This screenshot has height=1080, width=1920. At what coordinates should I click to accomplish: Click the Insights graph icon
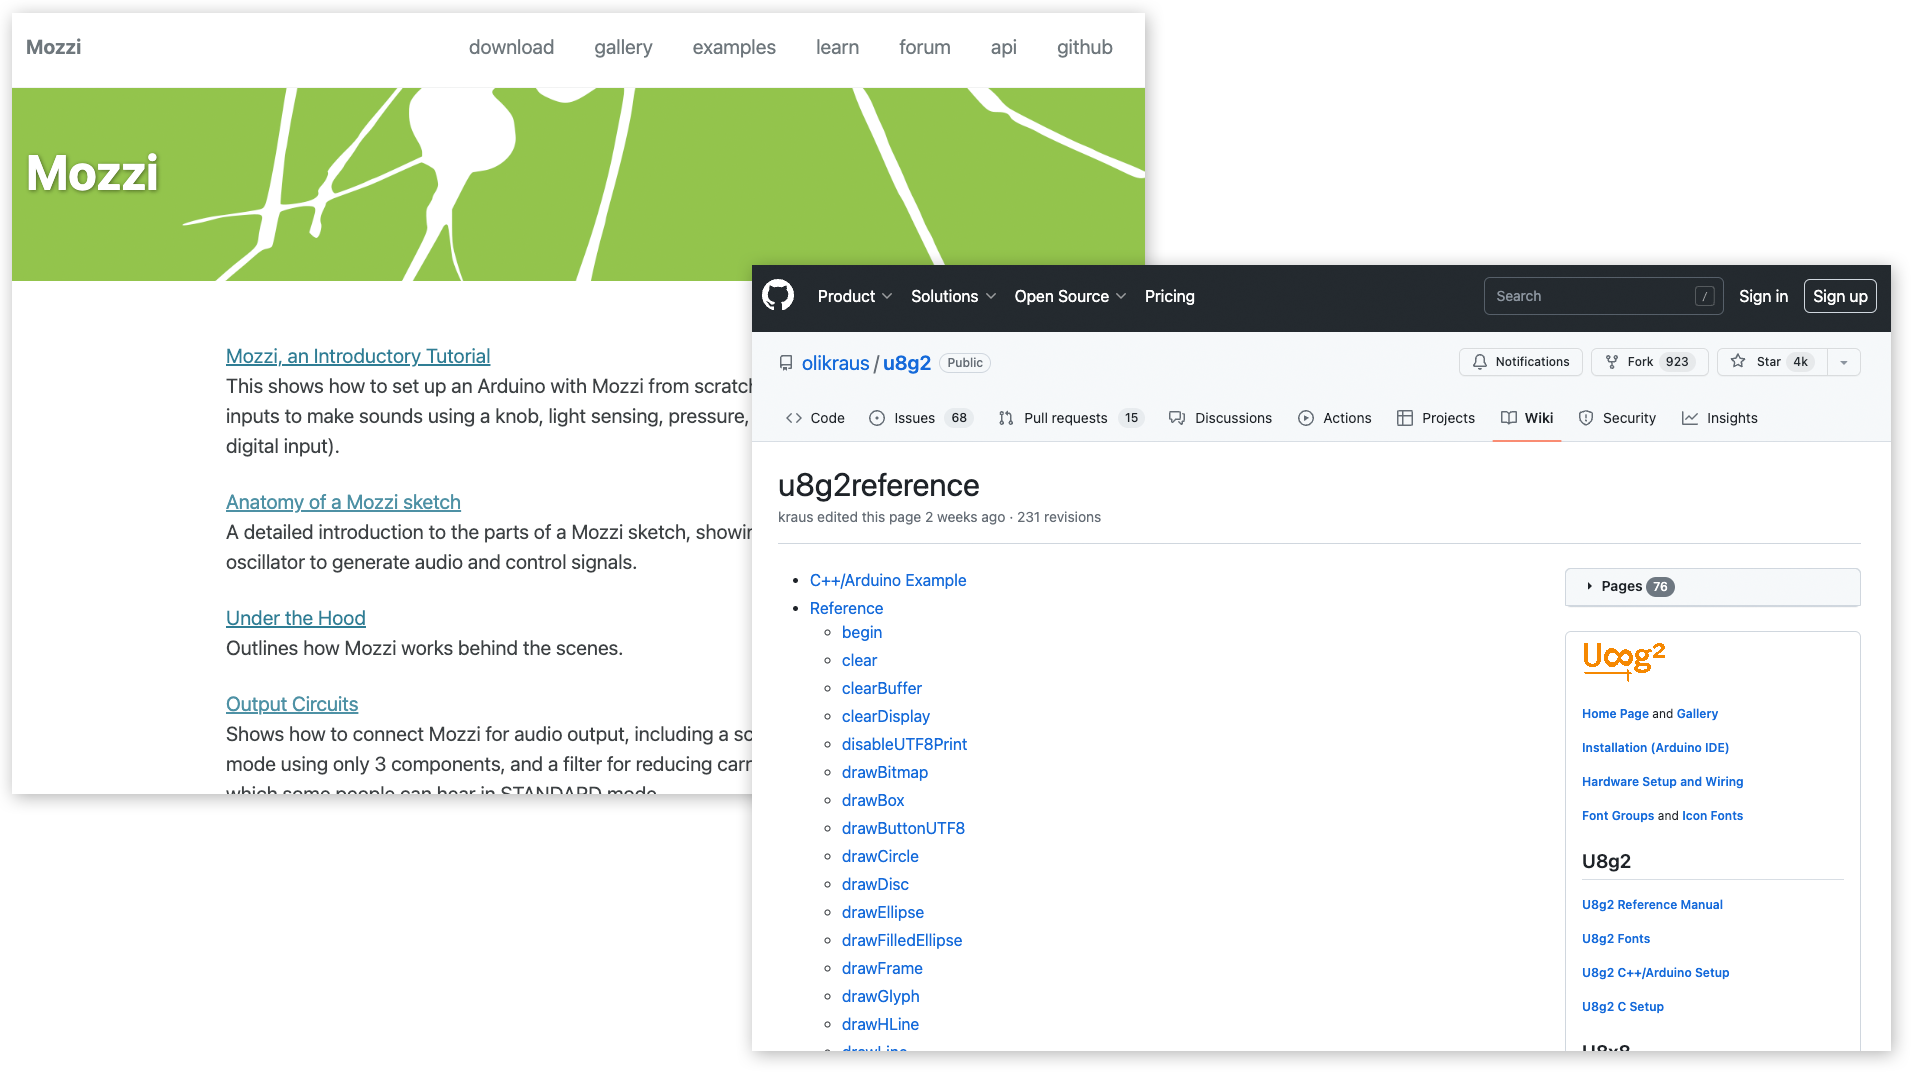coord(1690,418)
